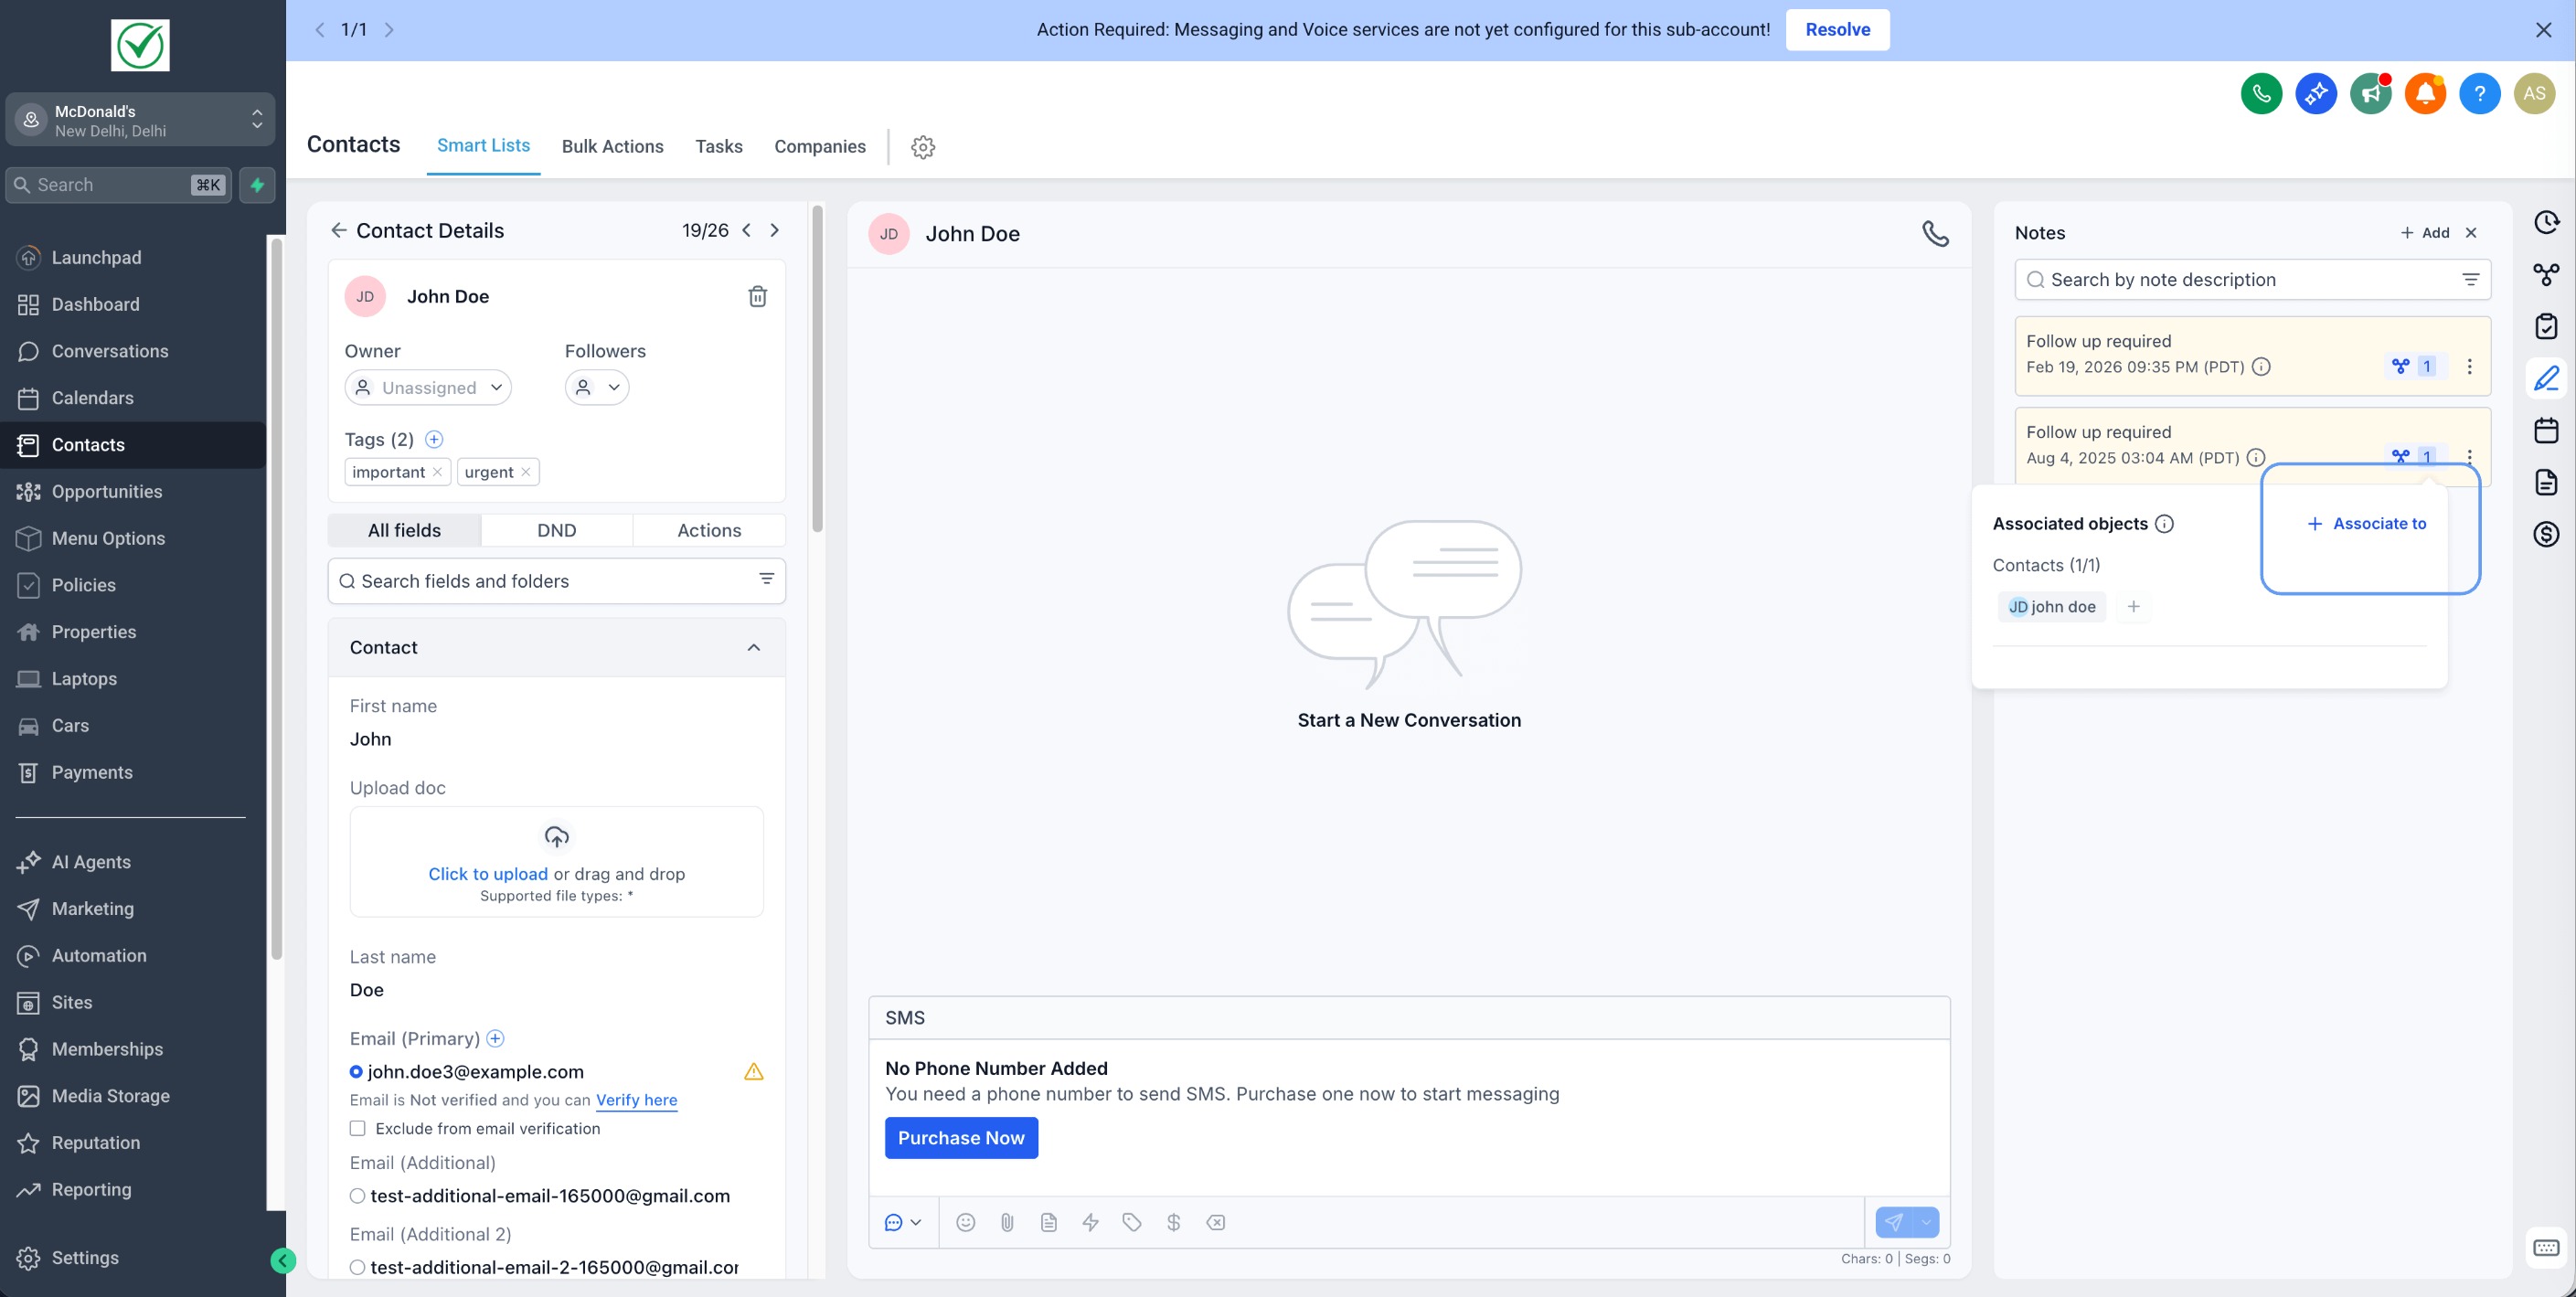The height and width of the screenshot is (1297, 2576).
Task: Select john.doe3@example.com primary email radio
Action: click(356, 1072)
